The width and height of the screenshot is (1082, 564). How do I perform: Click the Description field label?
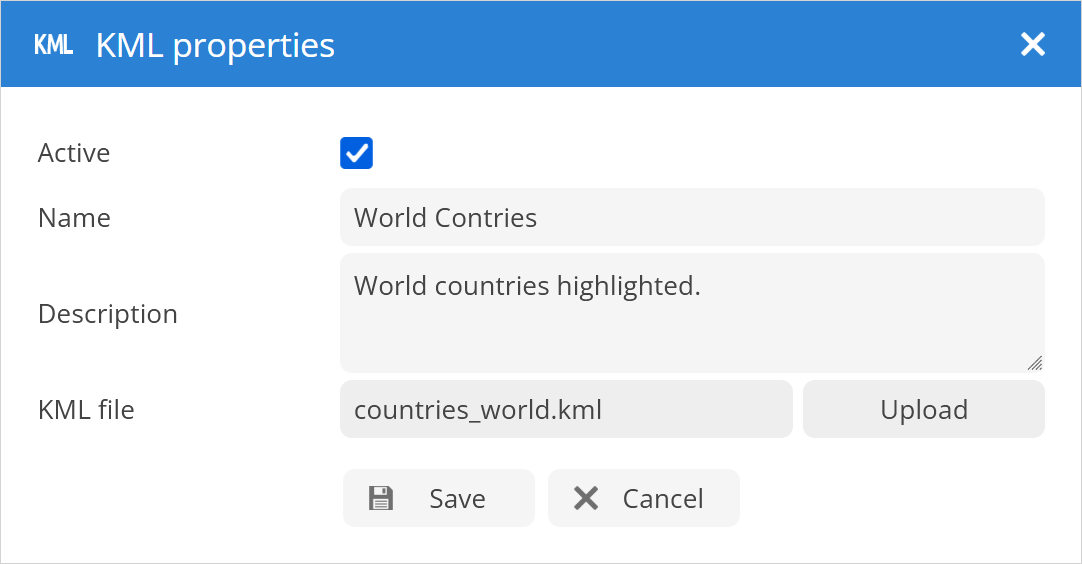pyautogui.click(x=107, y=313)
